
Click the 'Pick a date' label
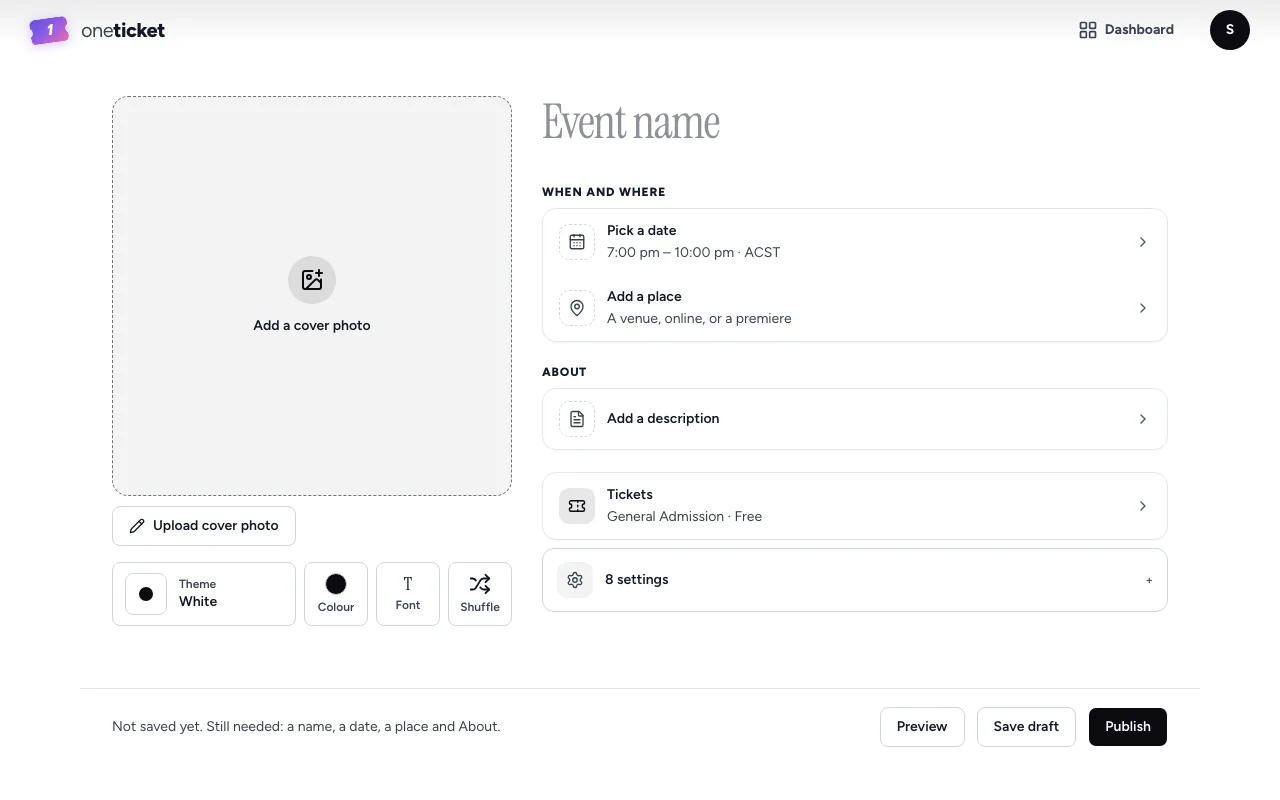tap(642, 231)
